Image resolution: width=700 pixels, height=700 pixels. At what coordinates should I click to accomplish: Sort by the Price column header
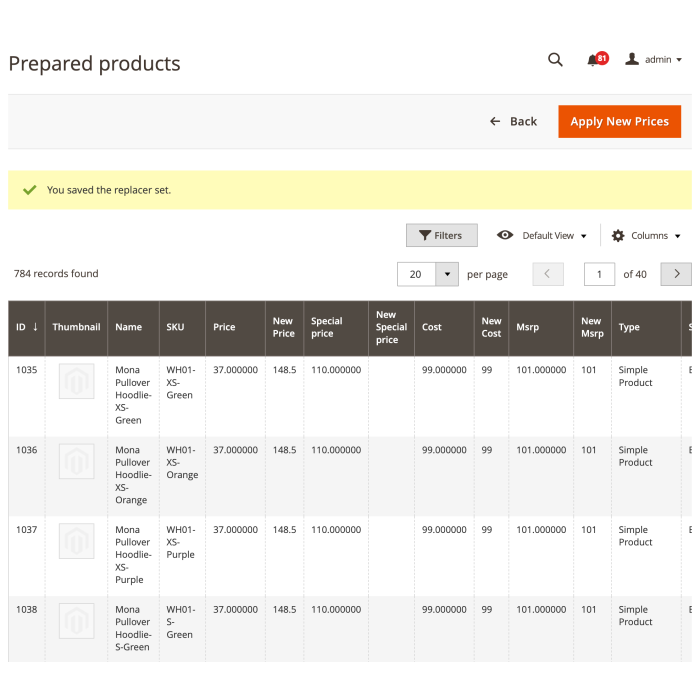click(x=236, y=327)
